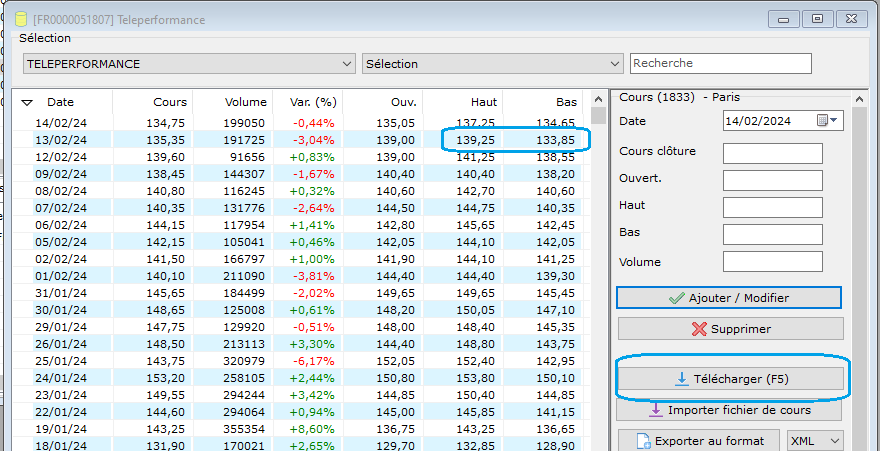Click the Volume input field
The image size is (880, 451).
point(772,261)
